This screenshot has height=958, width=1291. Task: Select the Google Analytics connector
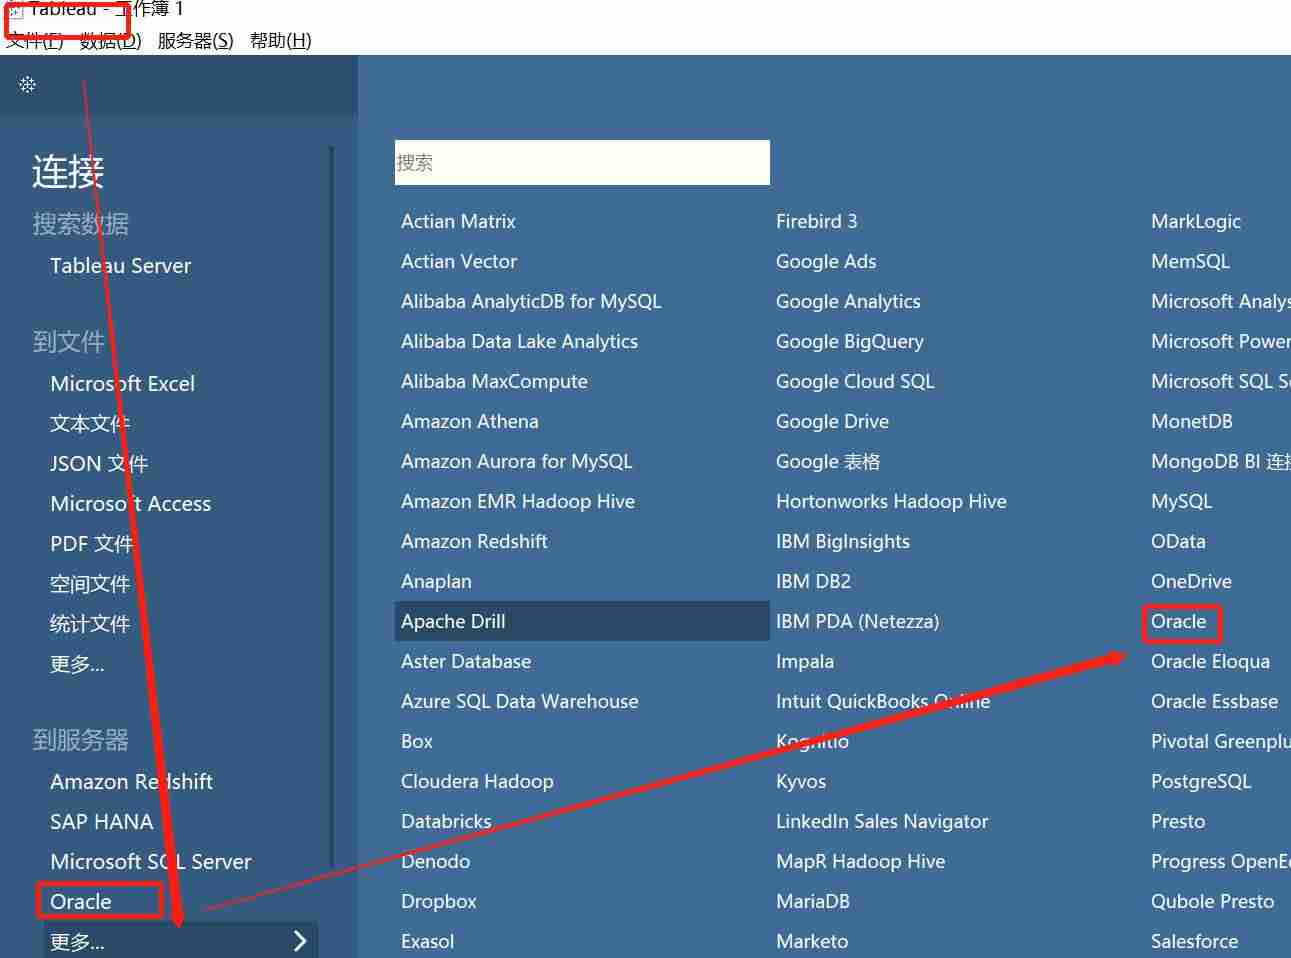click(848, 301)
